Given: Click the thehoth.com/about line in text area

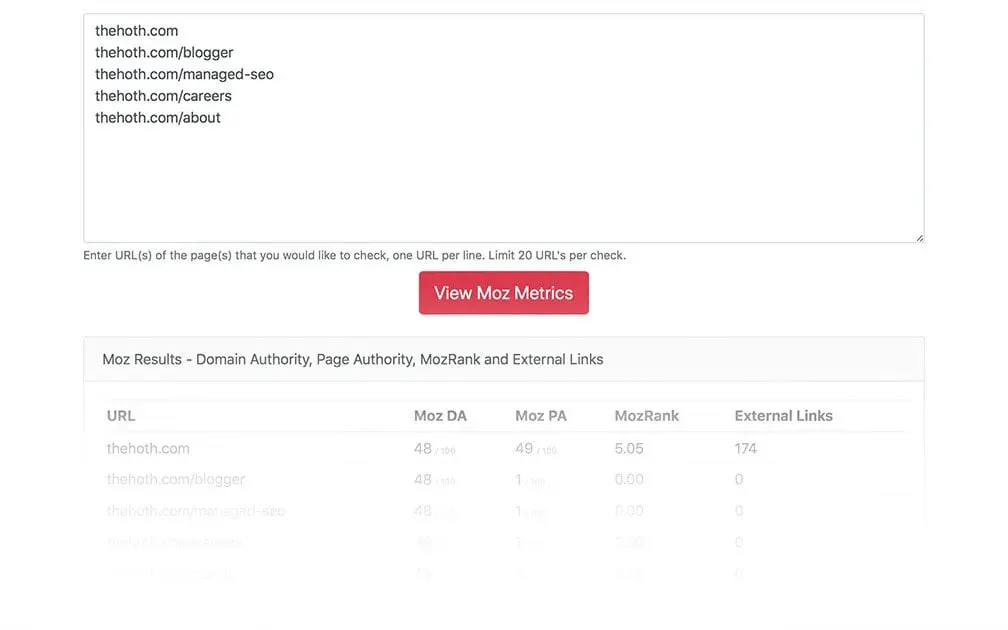Looking at the screenshot, I should [x=158, y=118].
